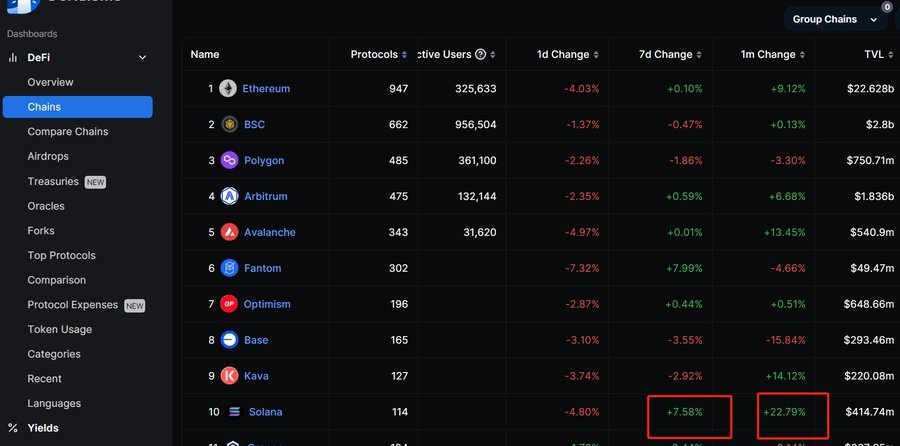
Task: Open the Base chain link
Action: 256,340
